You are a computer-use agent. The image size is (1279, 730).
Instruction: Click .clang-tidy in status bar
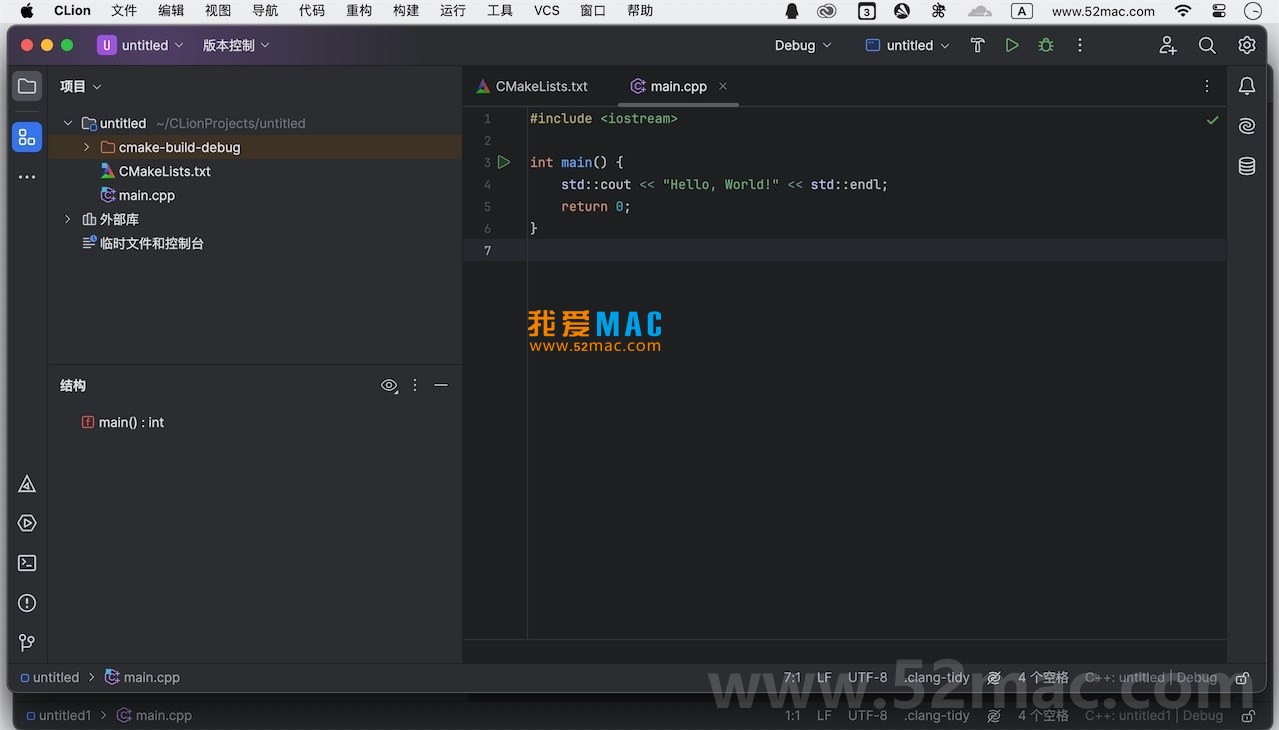(x=937, y=678)
